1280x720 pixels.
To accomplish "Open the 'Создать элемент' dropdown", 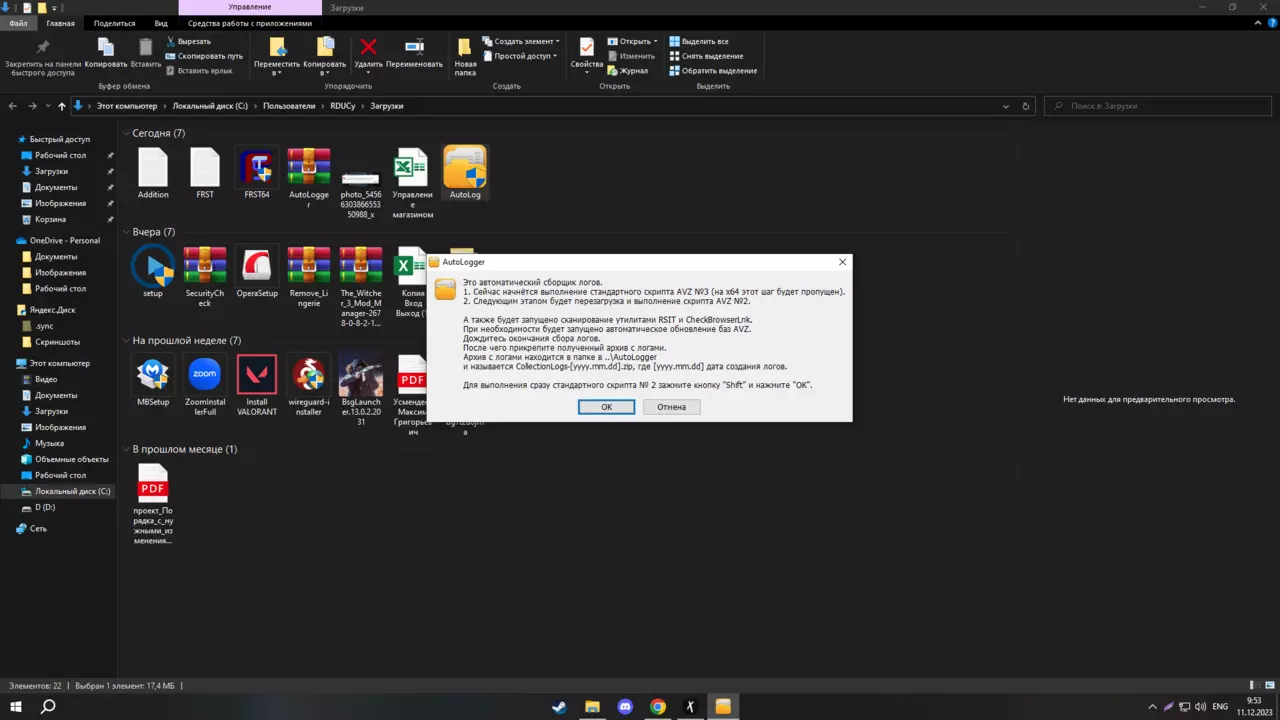I will [521, 41].
